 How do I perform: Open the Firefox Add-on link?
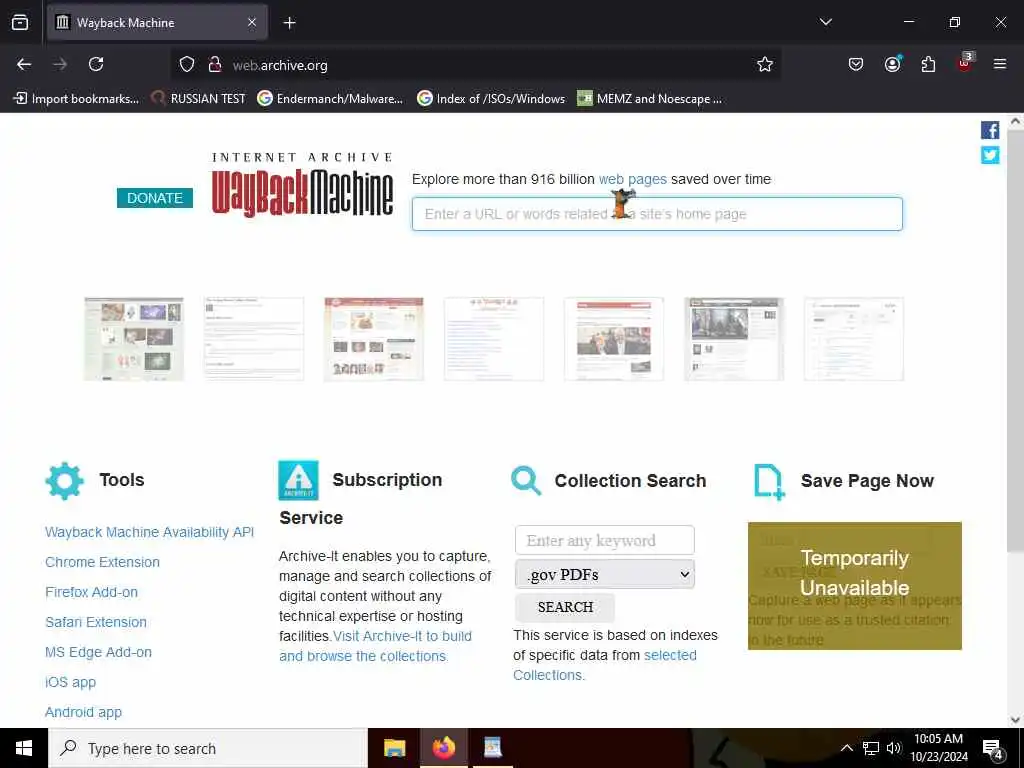[x=91, y=592]
